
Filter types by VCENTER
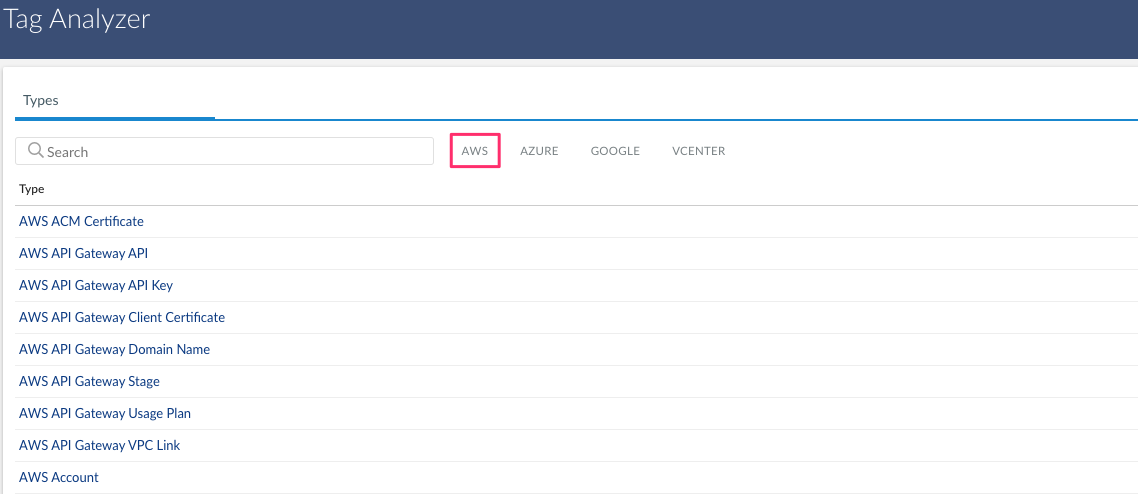pos(698,151)
